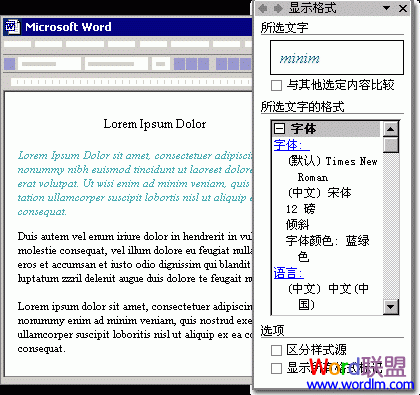
Task: Click the 'minim' sample text preview box
Action: click(x=337, y=58)
